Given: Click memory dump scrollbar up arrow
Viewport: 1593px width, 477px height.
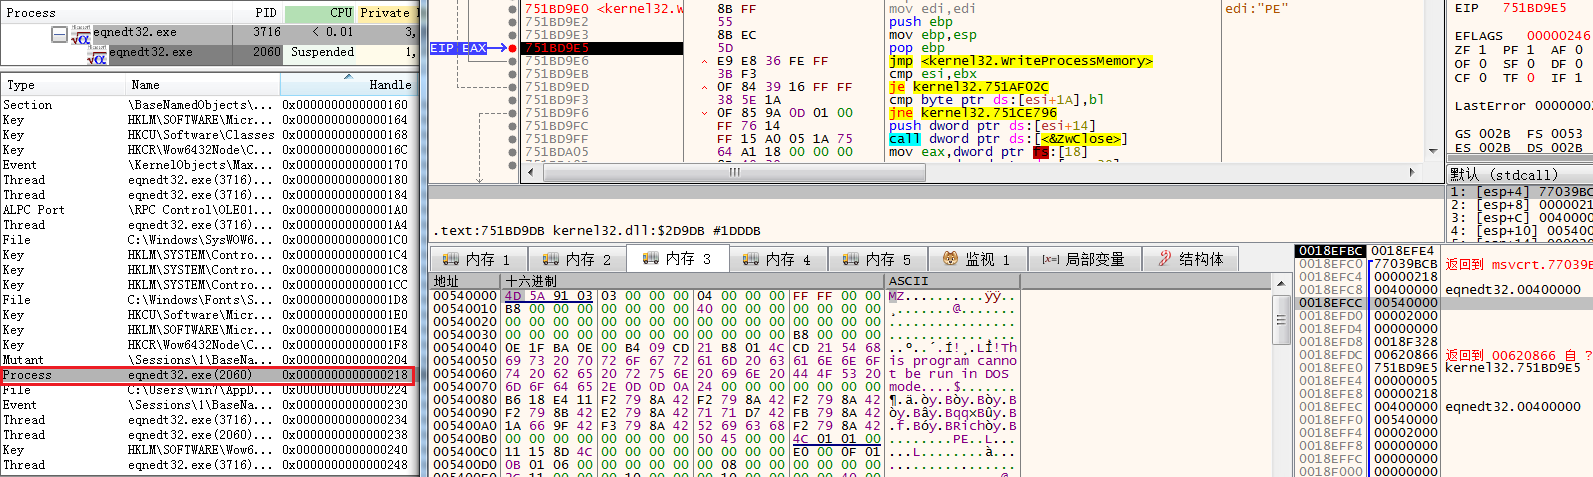Looking at the screenshot, I should tap(1281, 283).
